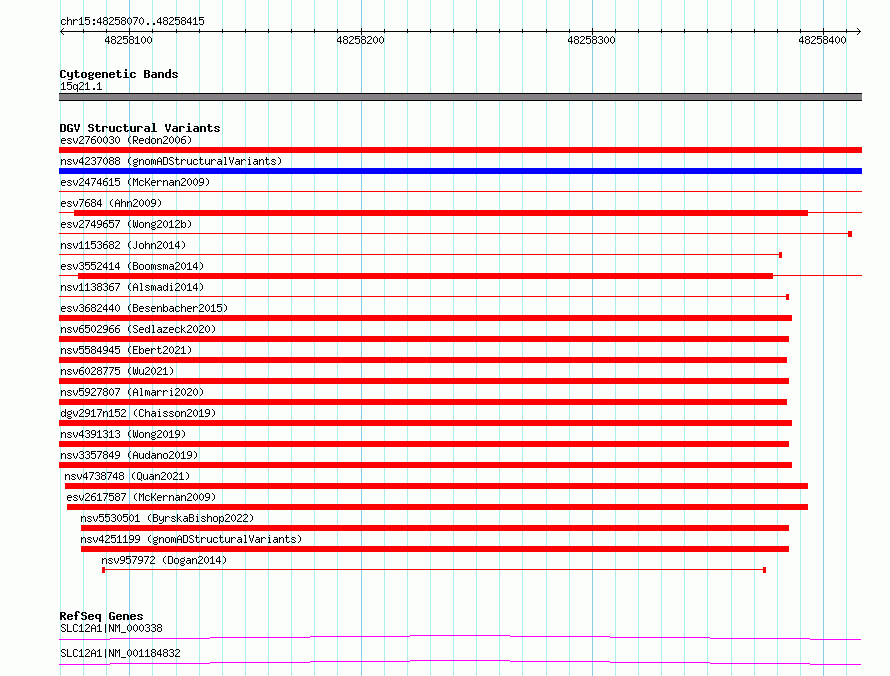Click esv2749657 (Wong2012b) label
Viewport: 890px width, 676px height.
pos(126,224)
